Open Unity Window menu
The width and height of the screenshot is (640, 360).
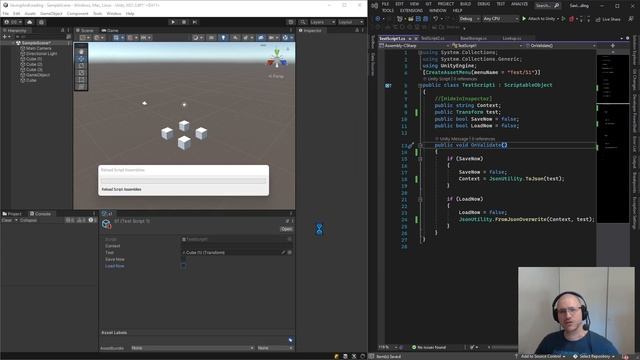(x=114, y=13)
